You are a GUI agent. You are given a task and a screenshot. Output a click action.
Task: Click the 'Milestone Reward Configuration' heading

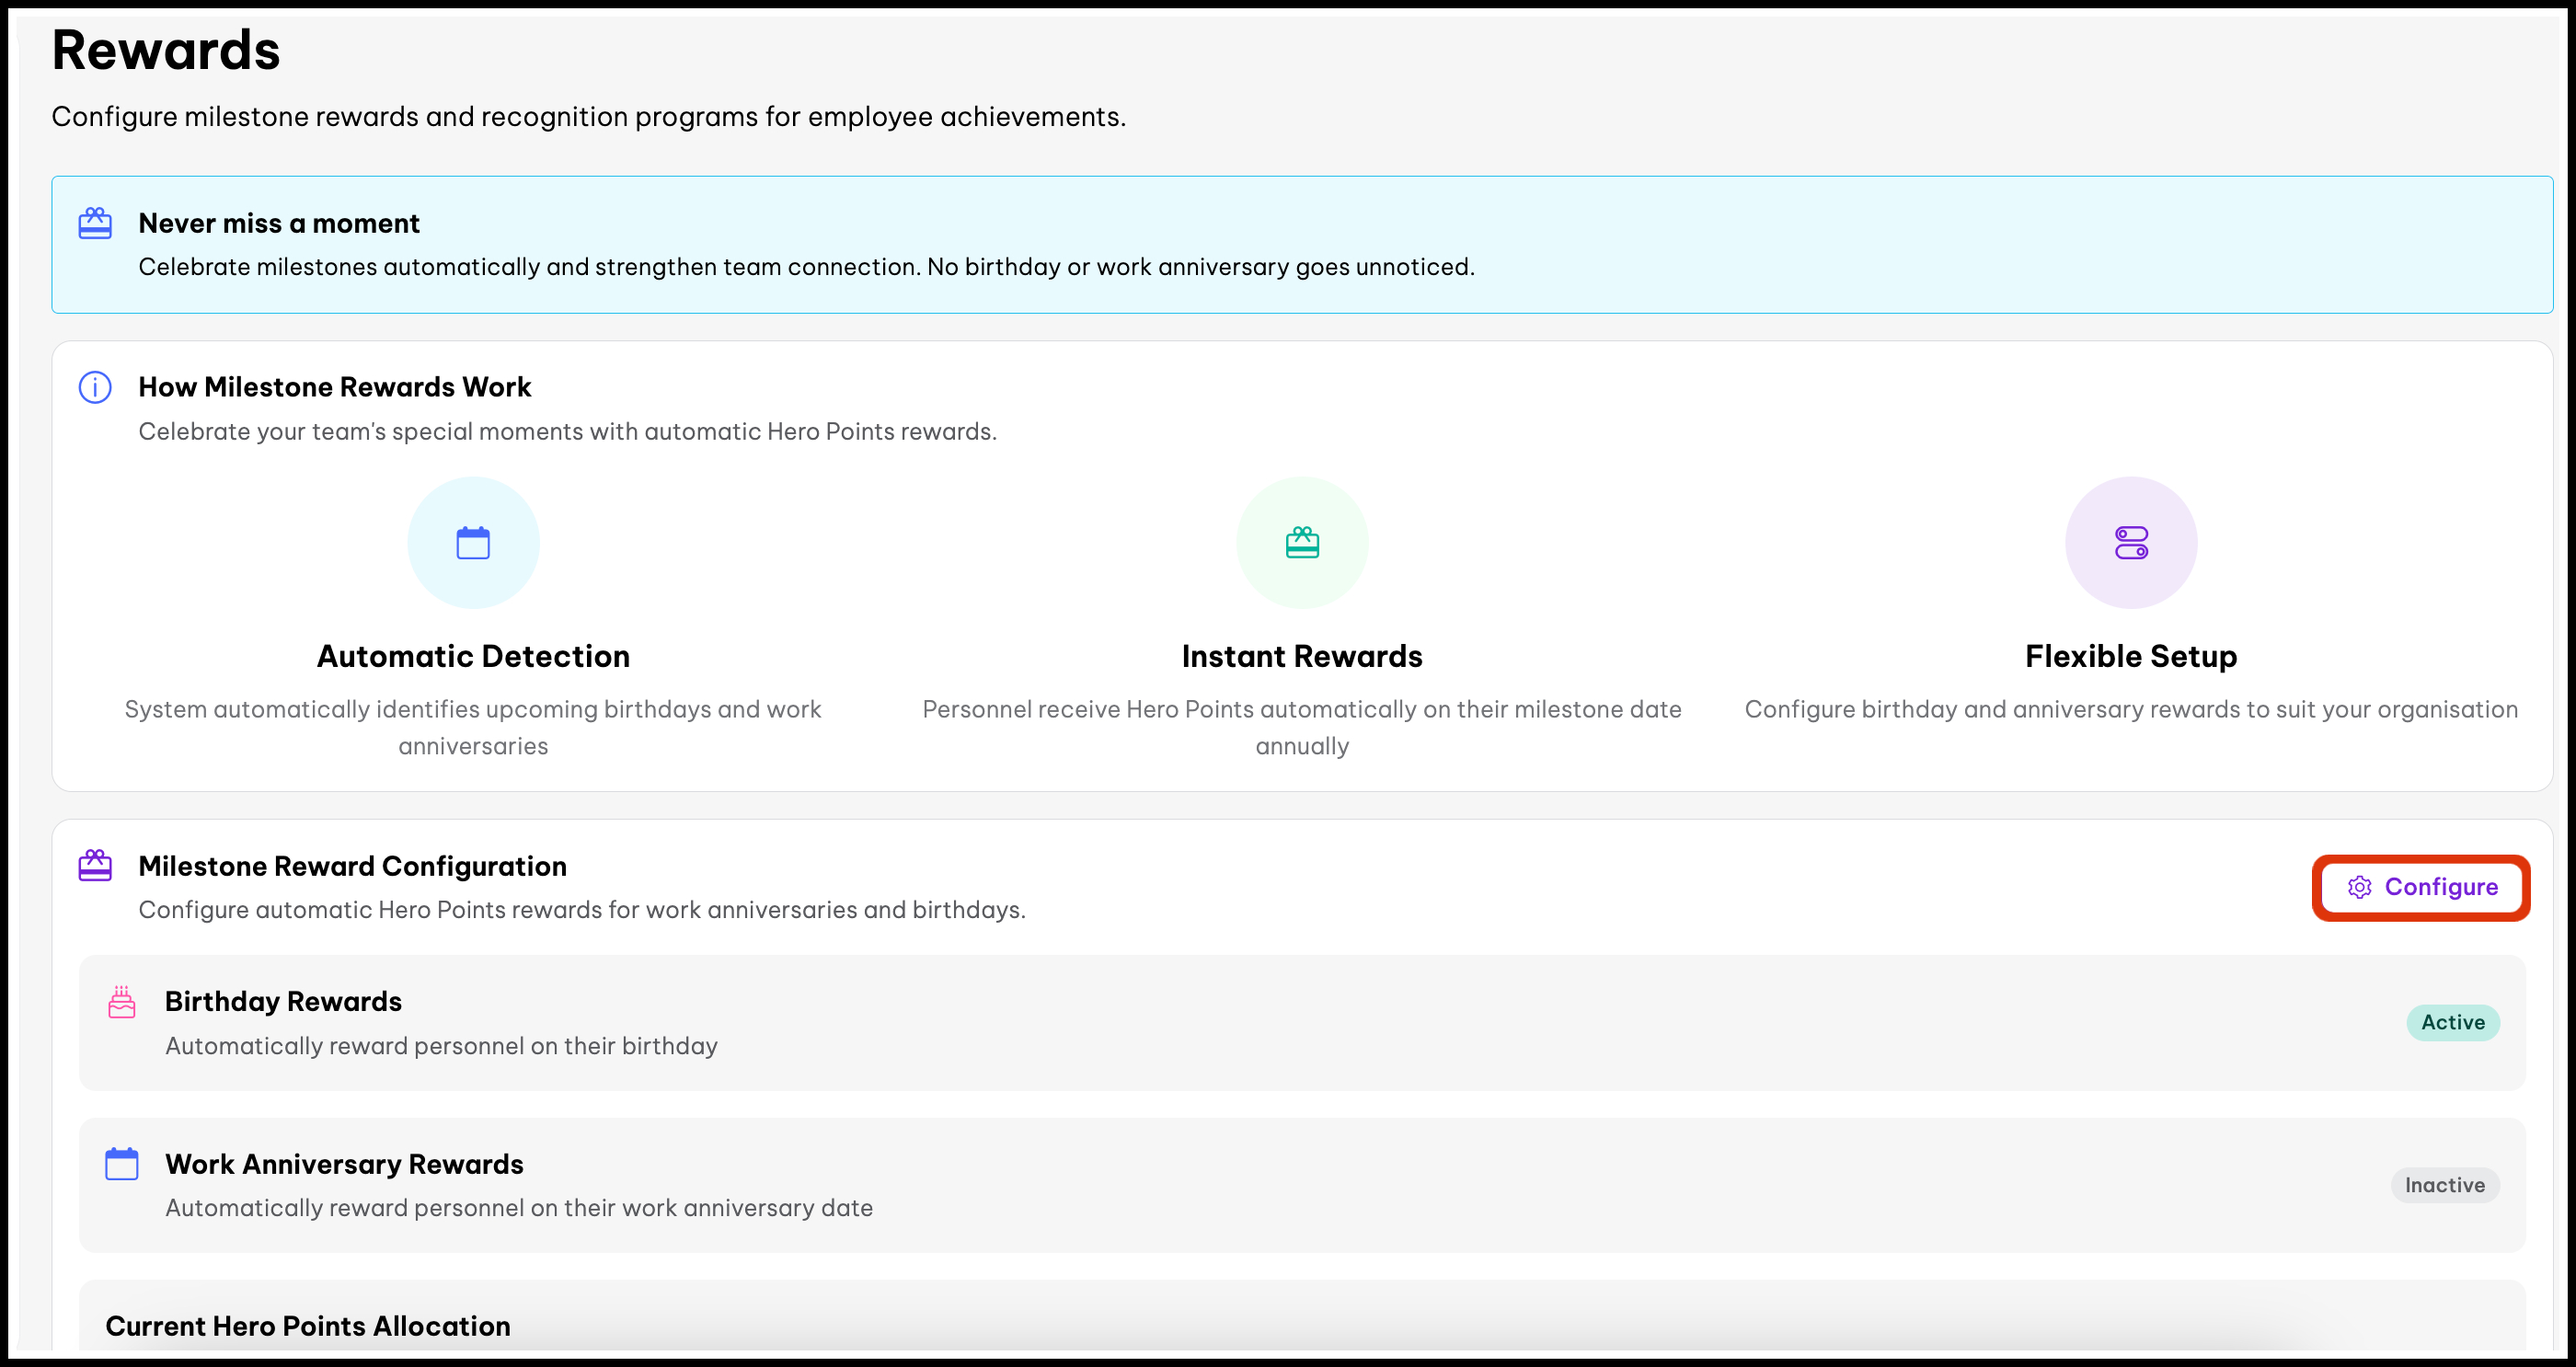click(x=353, y=866)
